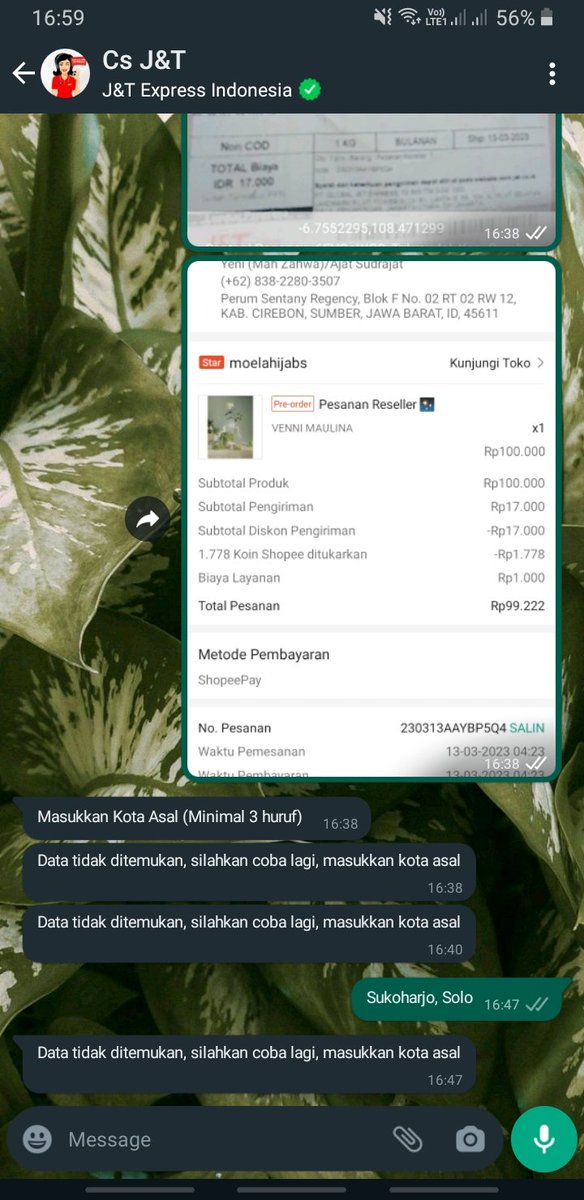This screenshot has width=584, height=1200.
Task: Tap the muted sound icon in the status bar
Action: 382,17
